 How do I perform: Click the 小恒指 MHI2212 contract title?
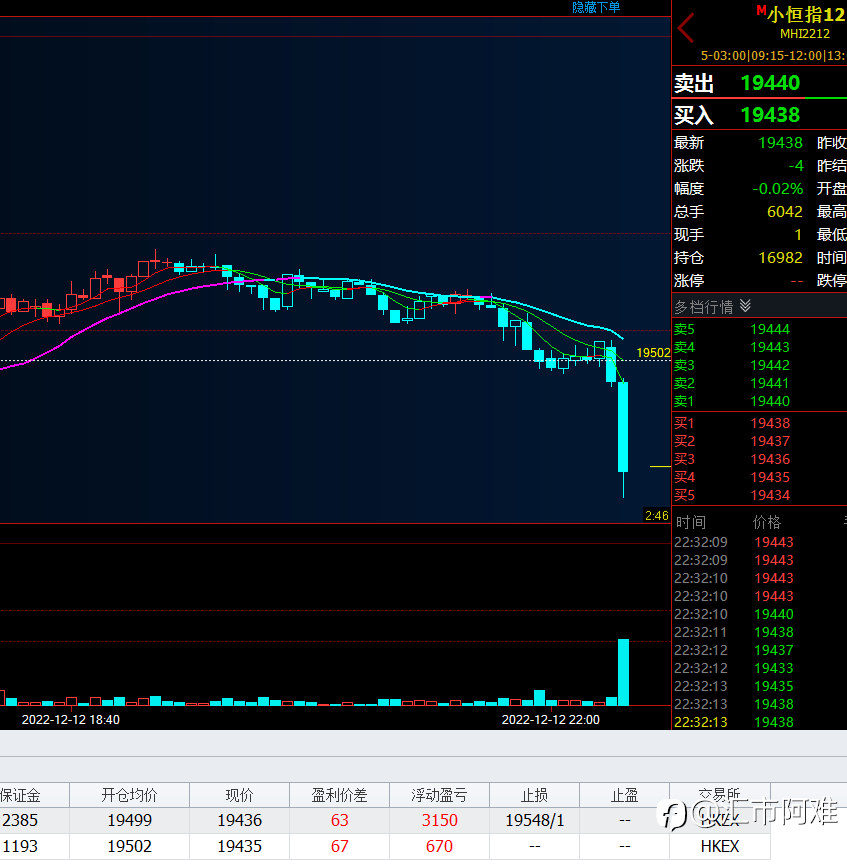pyautogui.click(x=805, y=23)
